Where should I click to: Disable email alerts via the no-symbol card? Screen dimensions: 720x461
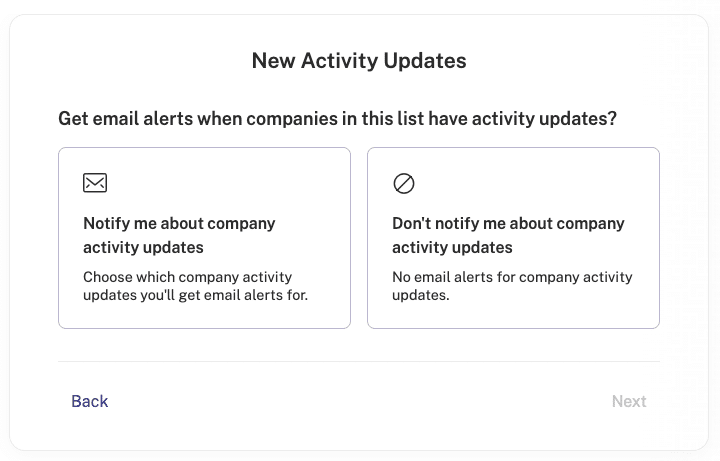tap(513, 238)
